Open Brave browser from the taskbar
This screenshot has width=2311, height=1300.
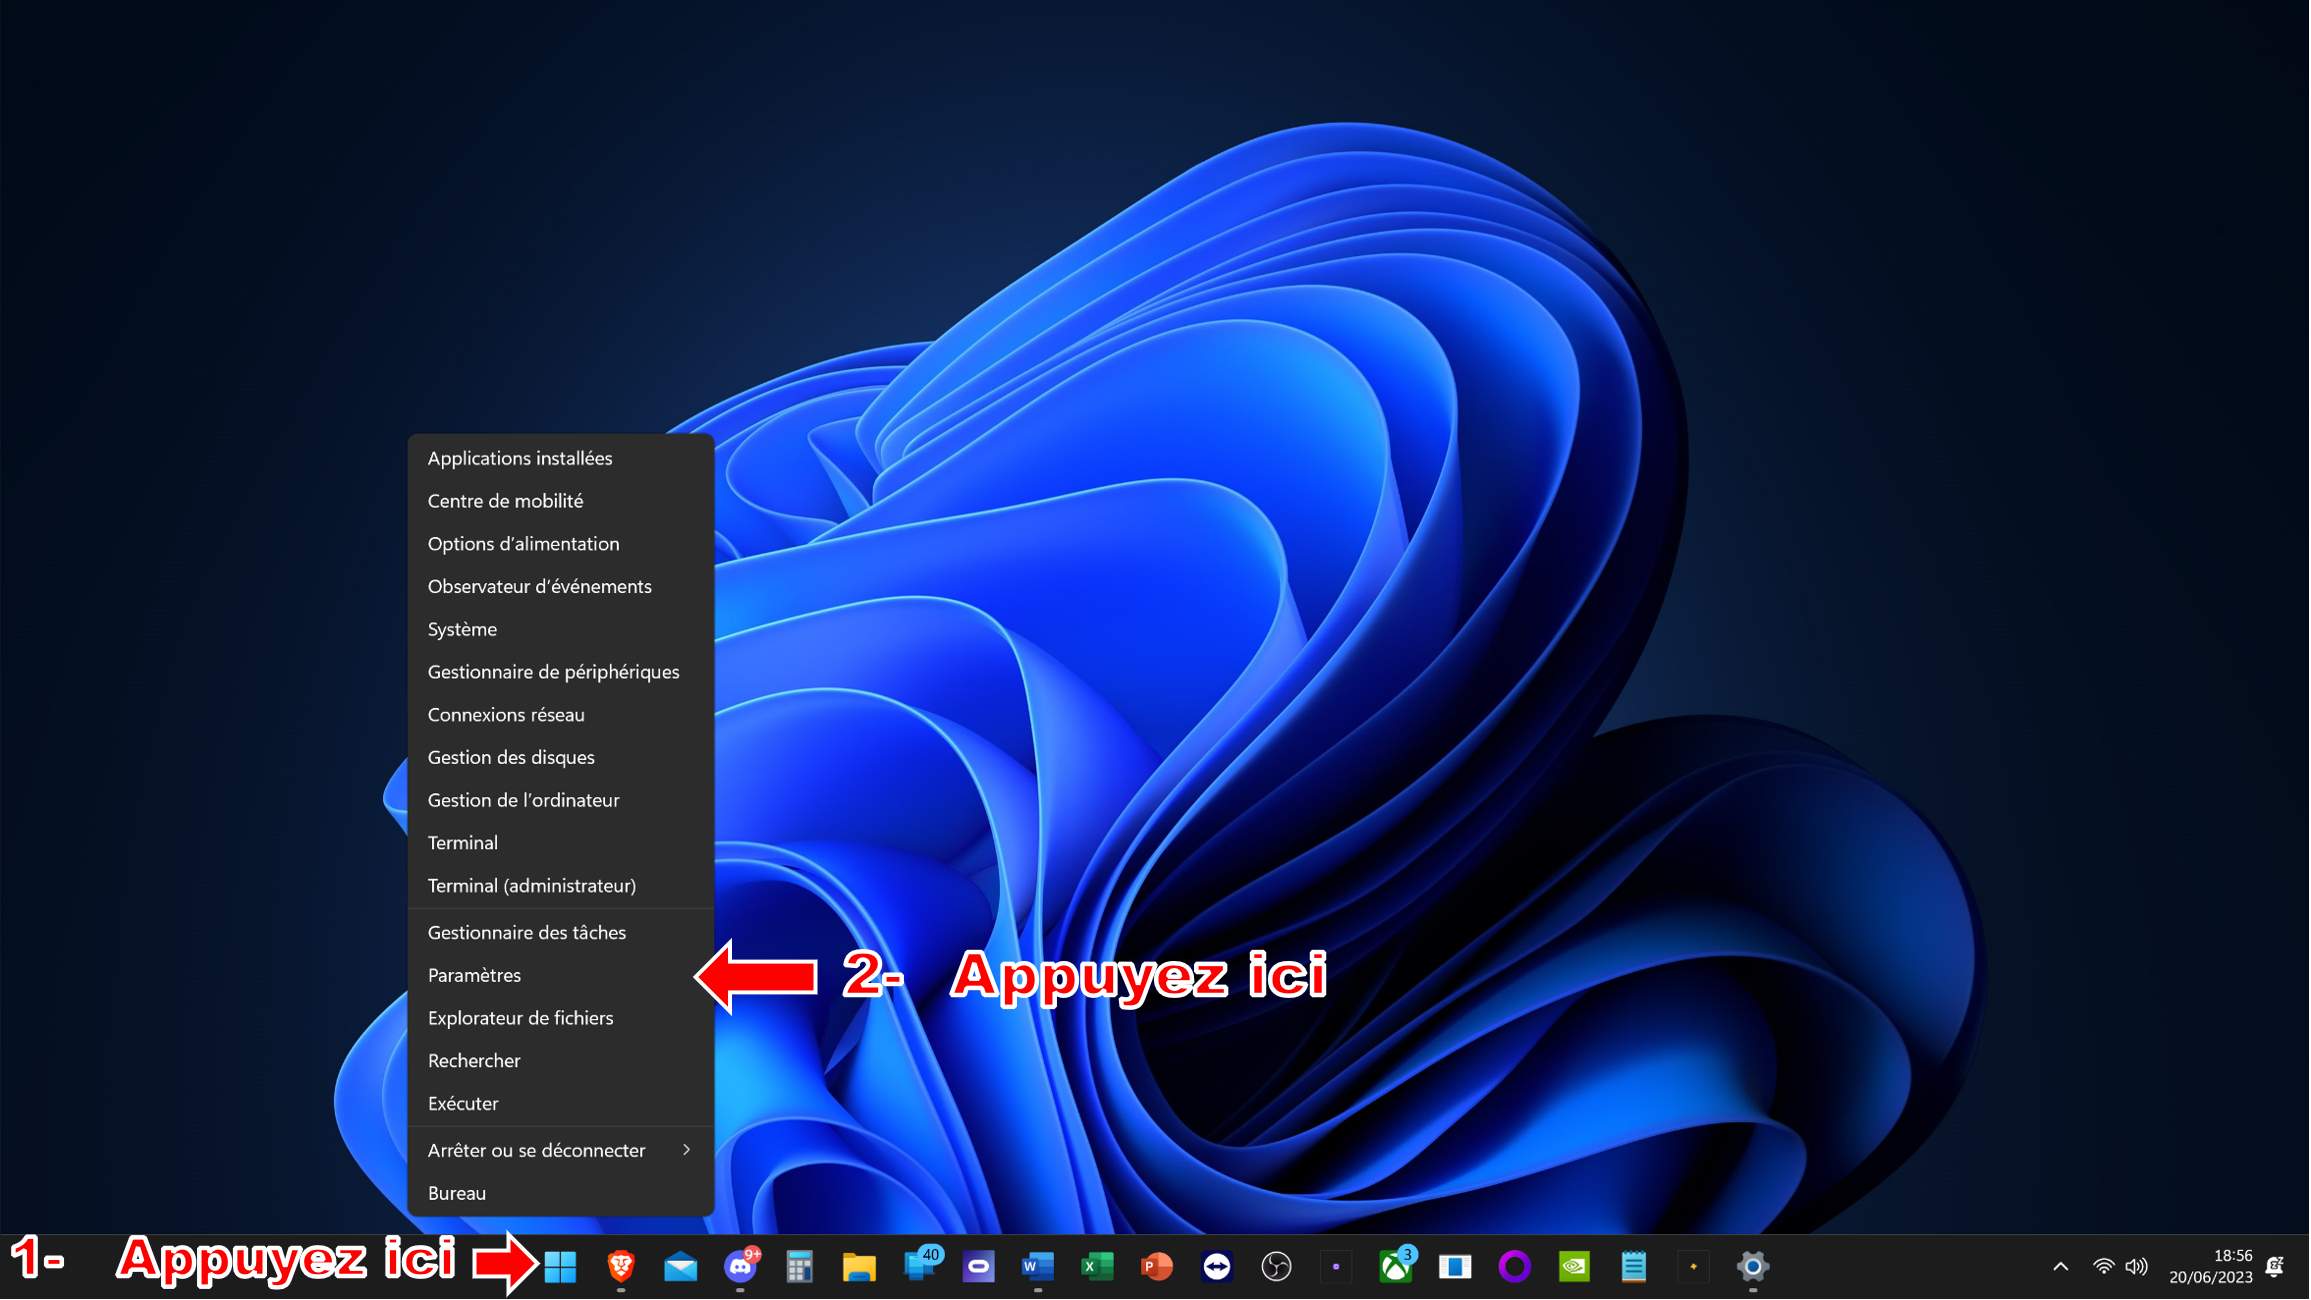click(621, 1267)
